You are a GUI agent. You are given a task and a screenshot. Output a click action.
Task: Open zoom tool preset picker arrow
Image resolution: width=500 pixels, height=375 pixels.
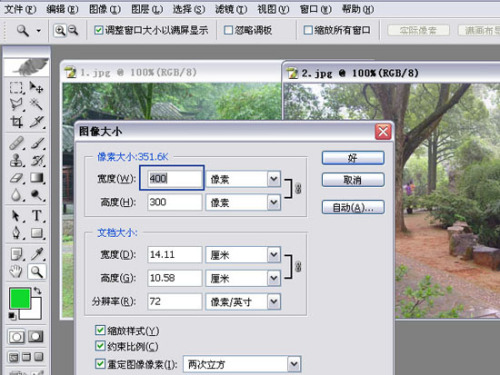click(39, 31)
